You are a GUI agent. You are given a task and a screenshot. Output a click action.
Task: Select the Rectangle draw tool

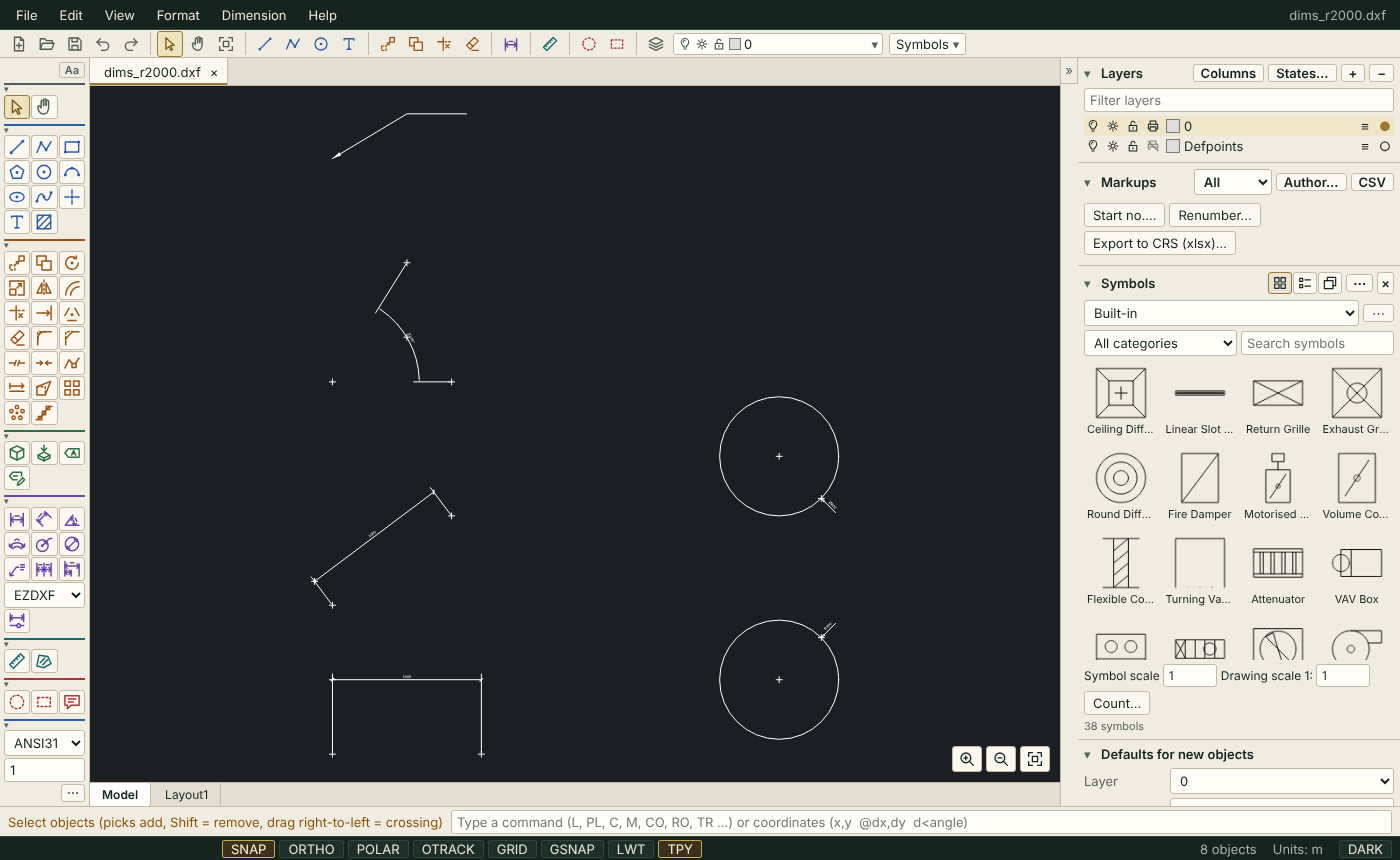[72, 147]
